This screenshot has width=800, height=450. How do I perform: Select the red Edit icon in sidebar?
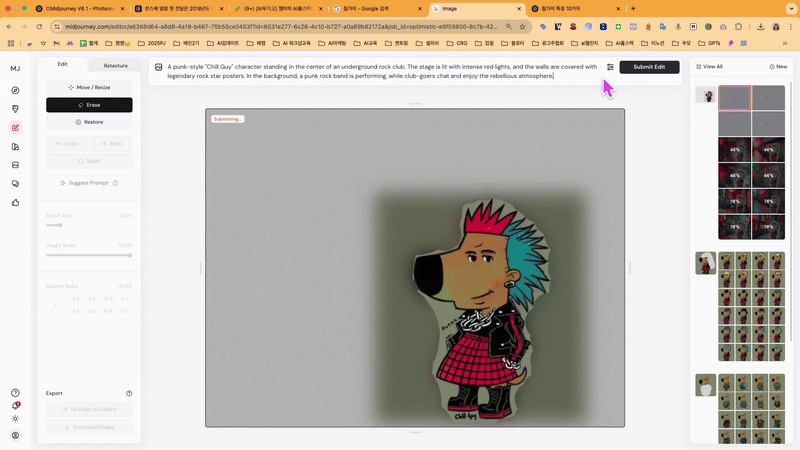[15, 128]
